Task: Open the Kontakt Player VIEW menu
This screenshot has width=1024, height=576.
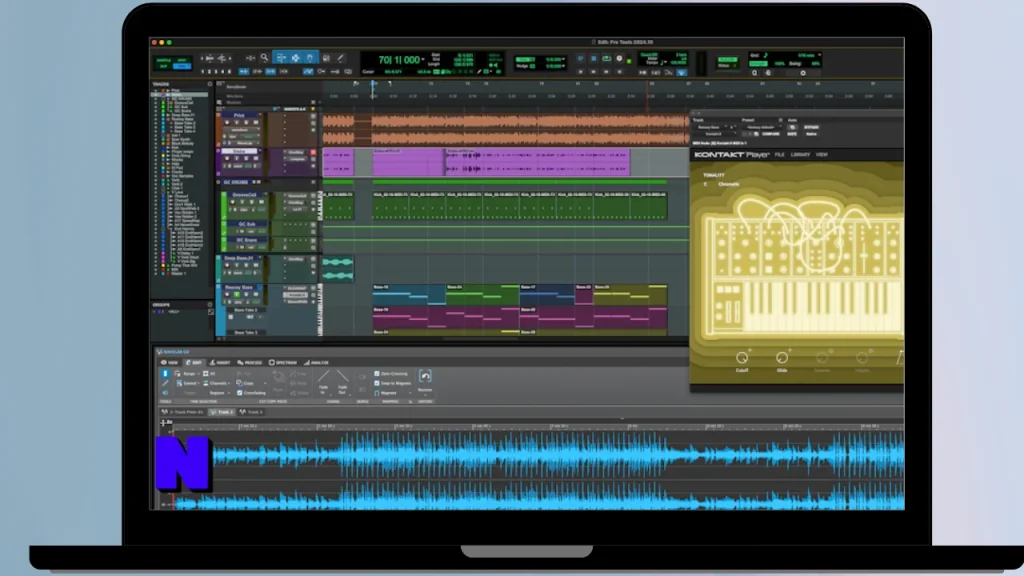Action: tap(822, 155)
